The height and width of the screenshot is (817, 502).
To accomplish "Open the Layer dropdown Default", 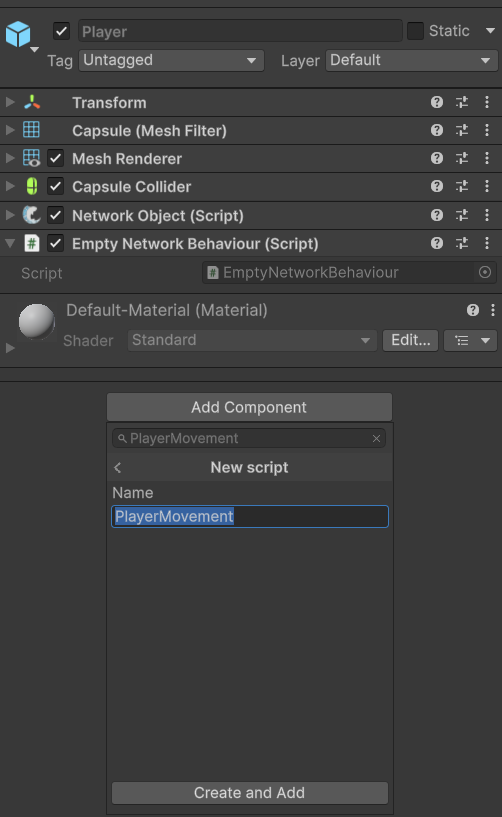I will (x=412, y=60).
